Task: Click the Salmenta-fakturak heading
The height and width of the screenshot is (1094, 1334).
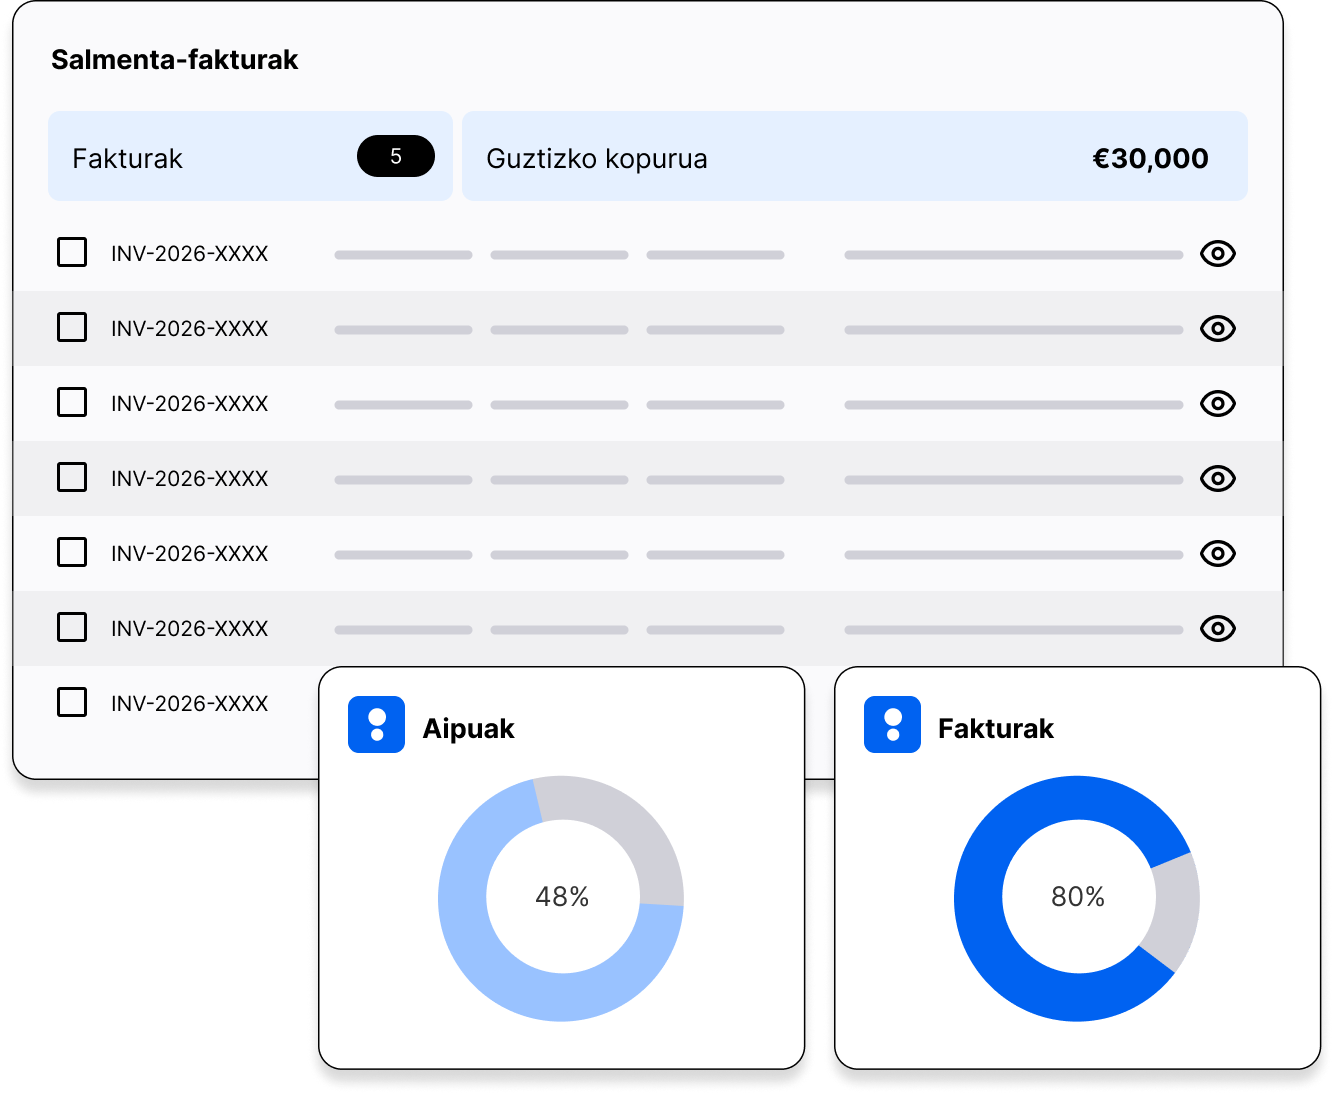Action: point(175,60)
